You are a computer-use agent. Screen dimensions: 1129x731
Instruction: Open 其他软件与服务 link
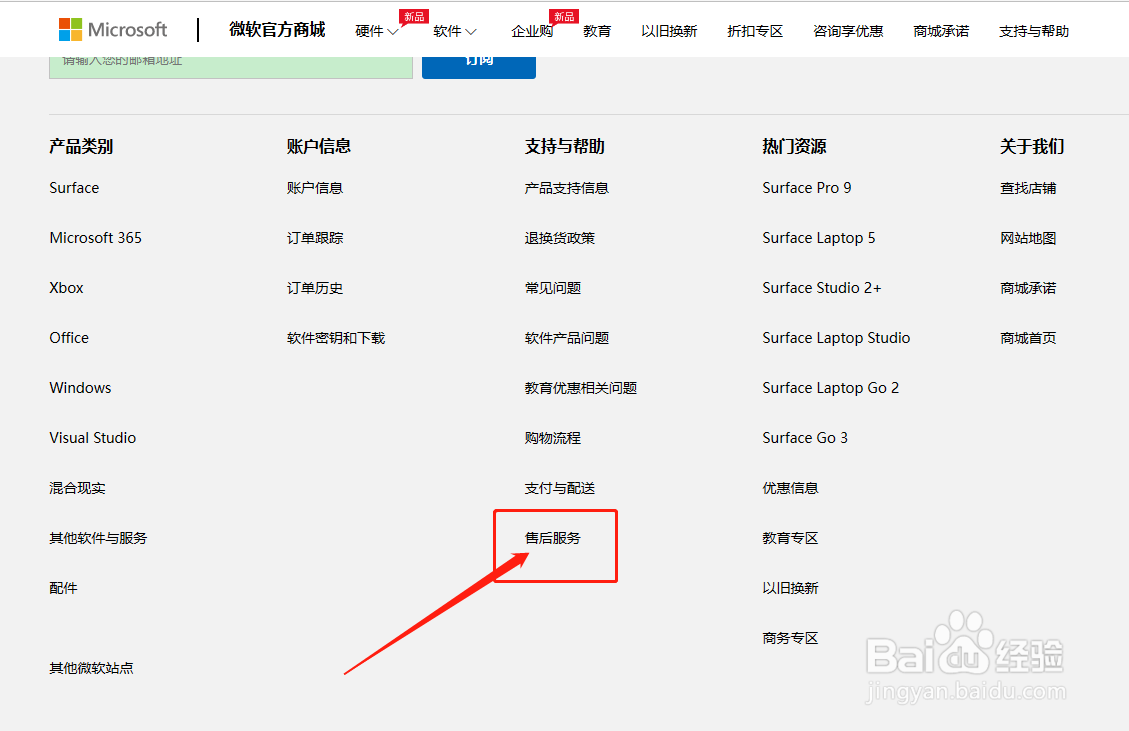pos(98,538)
